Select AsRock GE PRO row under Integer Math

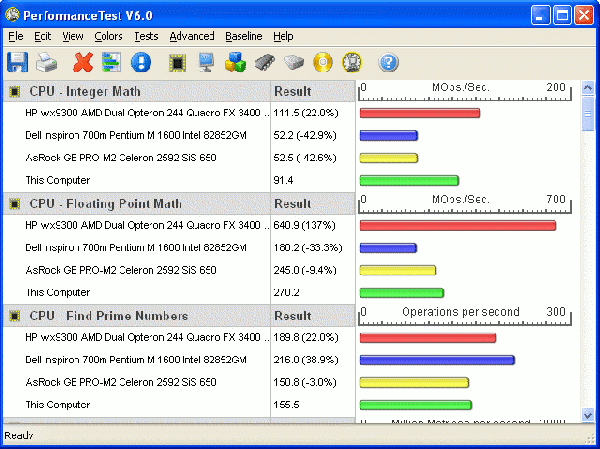point(179,158)
